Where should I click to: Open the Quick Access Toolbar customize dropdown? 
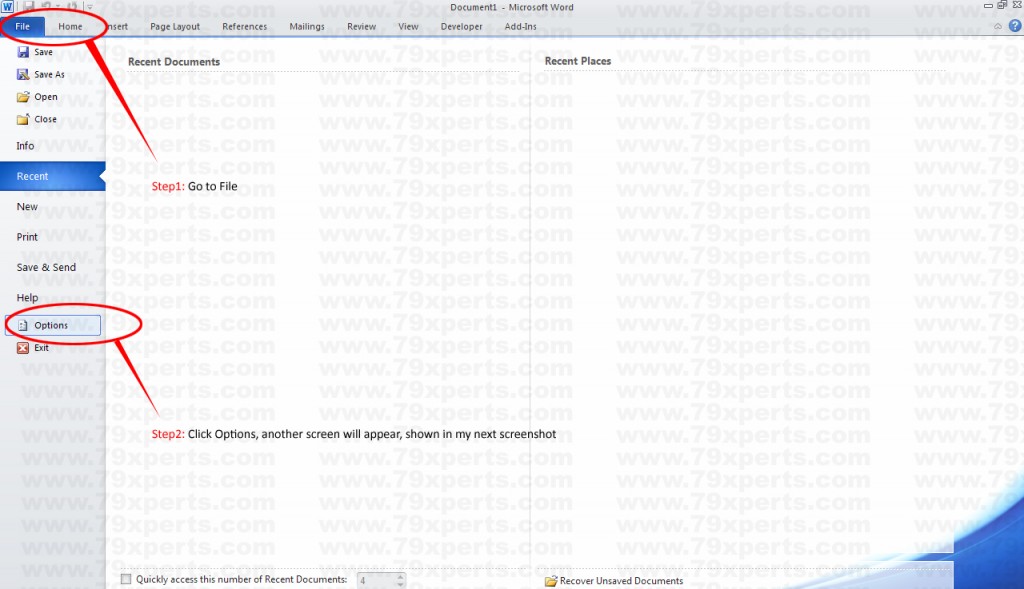(x=89, y=7)
